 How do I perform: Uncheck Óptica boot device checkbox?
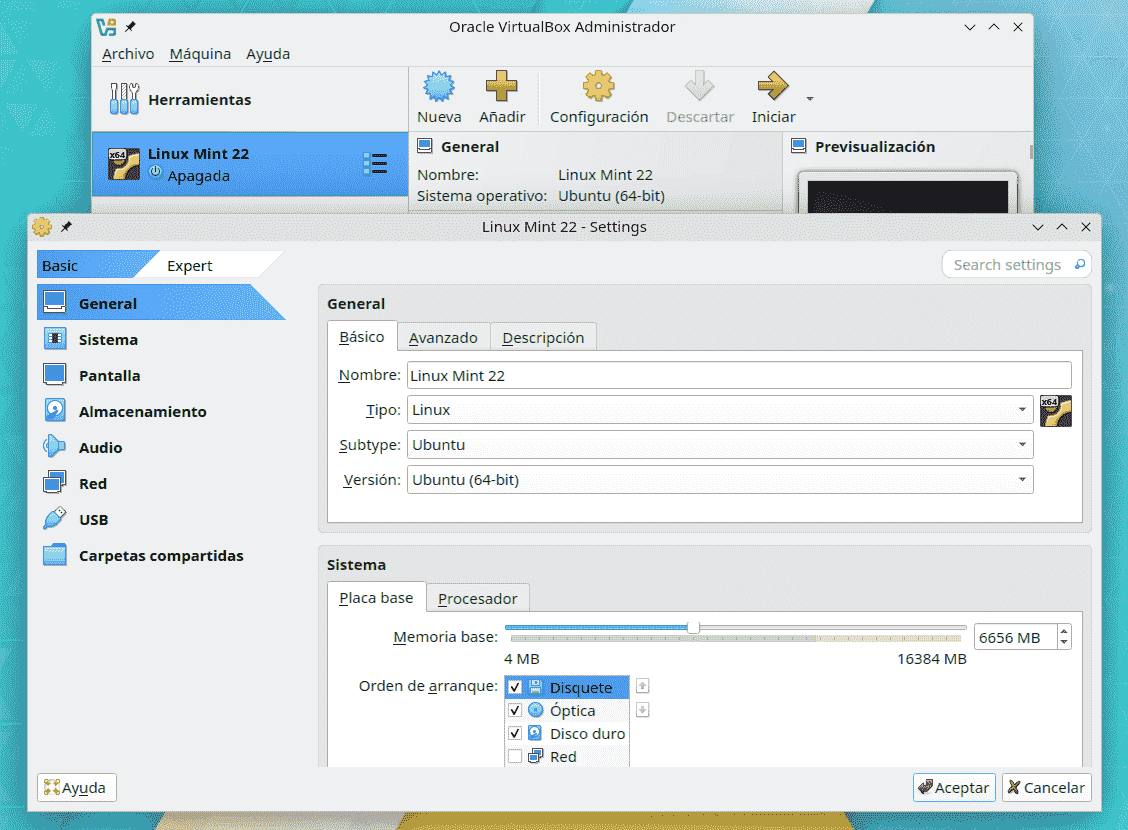coord(515,711)
